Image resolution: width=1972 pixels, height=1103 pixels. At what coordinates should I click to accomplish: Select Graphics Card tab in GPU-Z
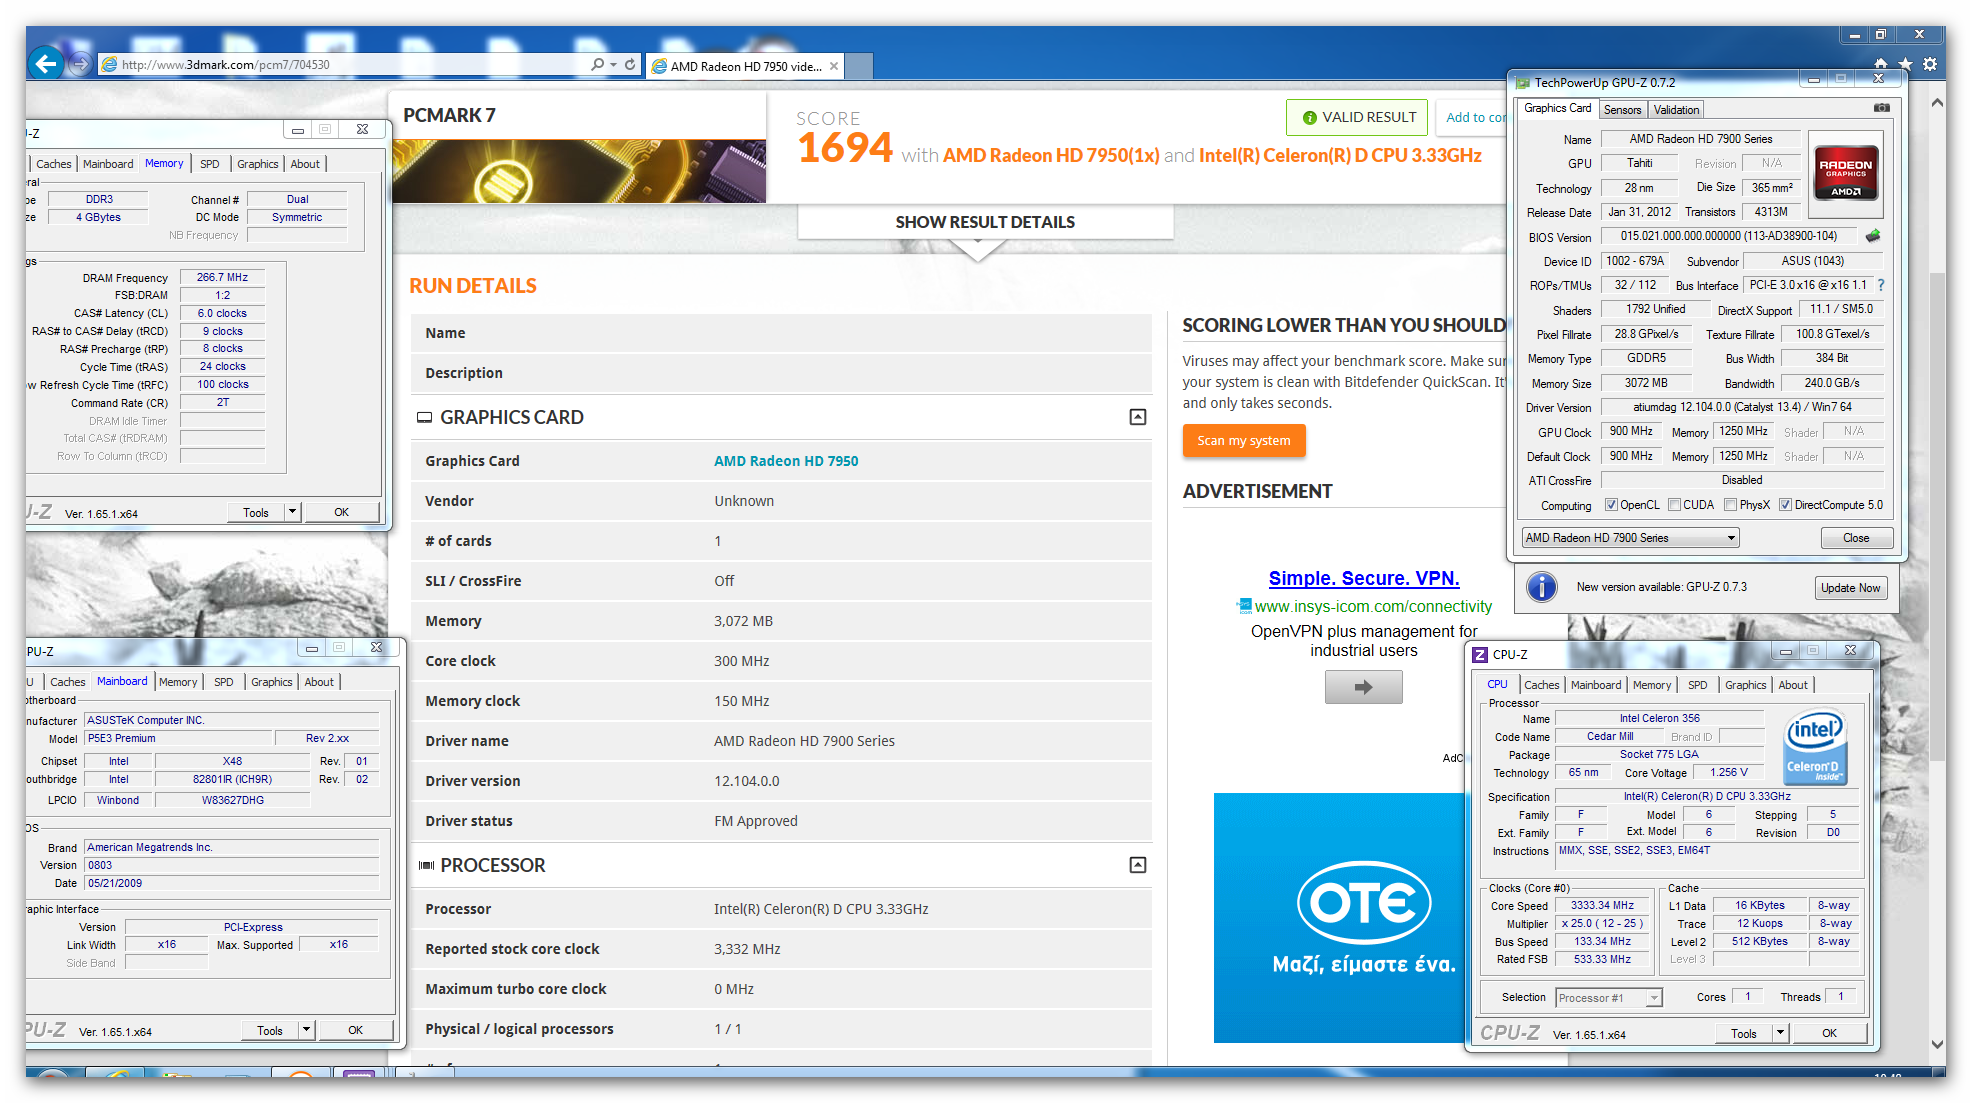click(1557, 108)
